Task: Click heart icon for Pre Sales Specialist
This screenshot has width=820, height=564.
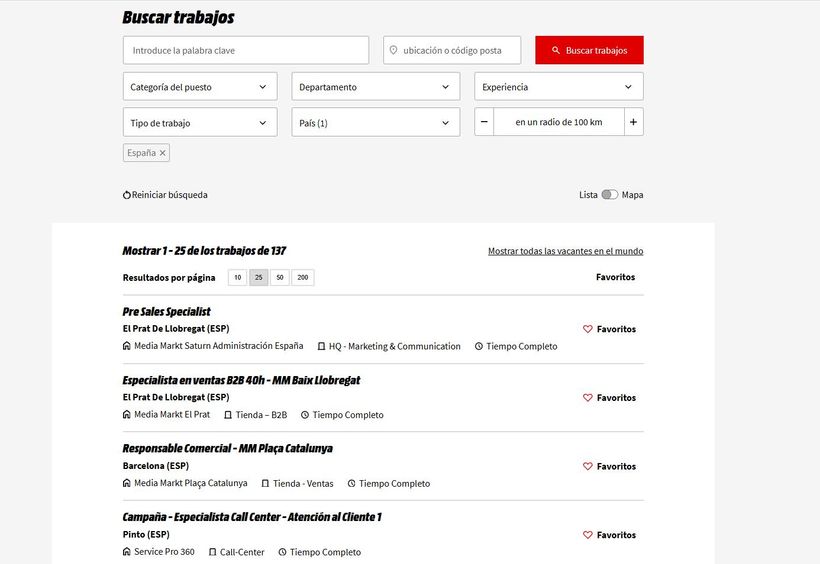Action: [588, 329]
